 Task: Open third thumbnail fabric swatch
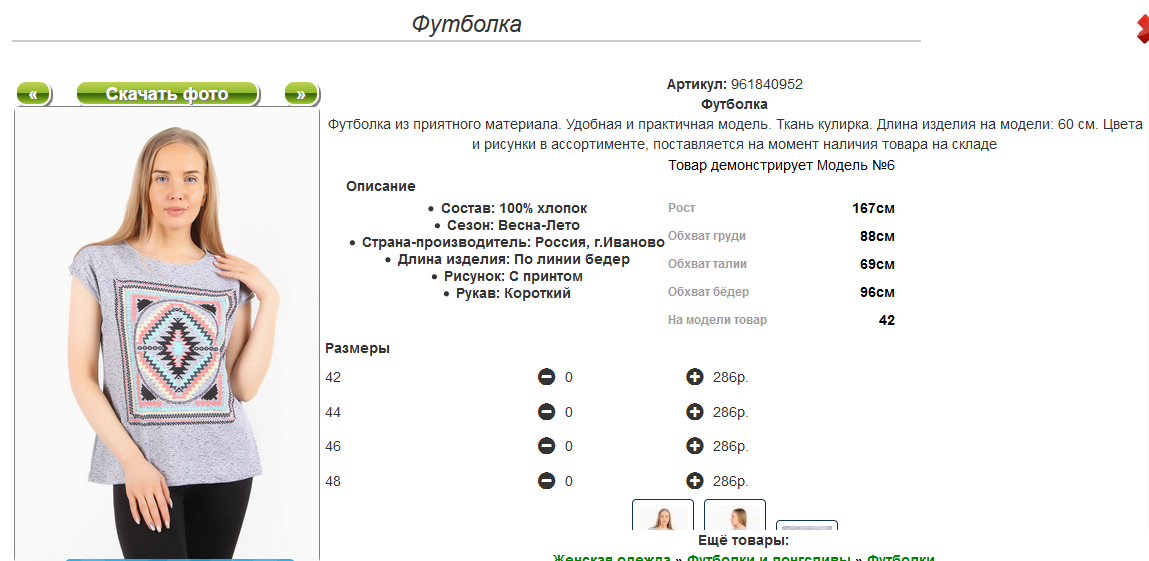pyautogui.click(x=807, y=526)
